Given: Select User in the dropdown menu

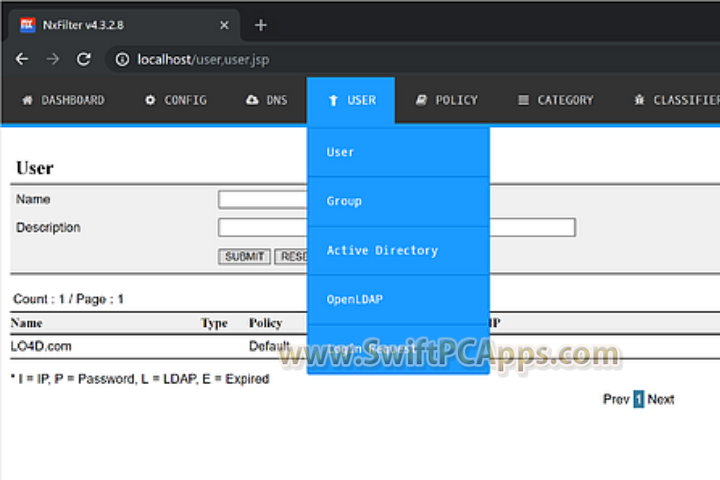Looking at the screenshot, I should point(398,152).
